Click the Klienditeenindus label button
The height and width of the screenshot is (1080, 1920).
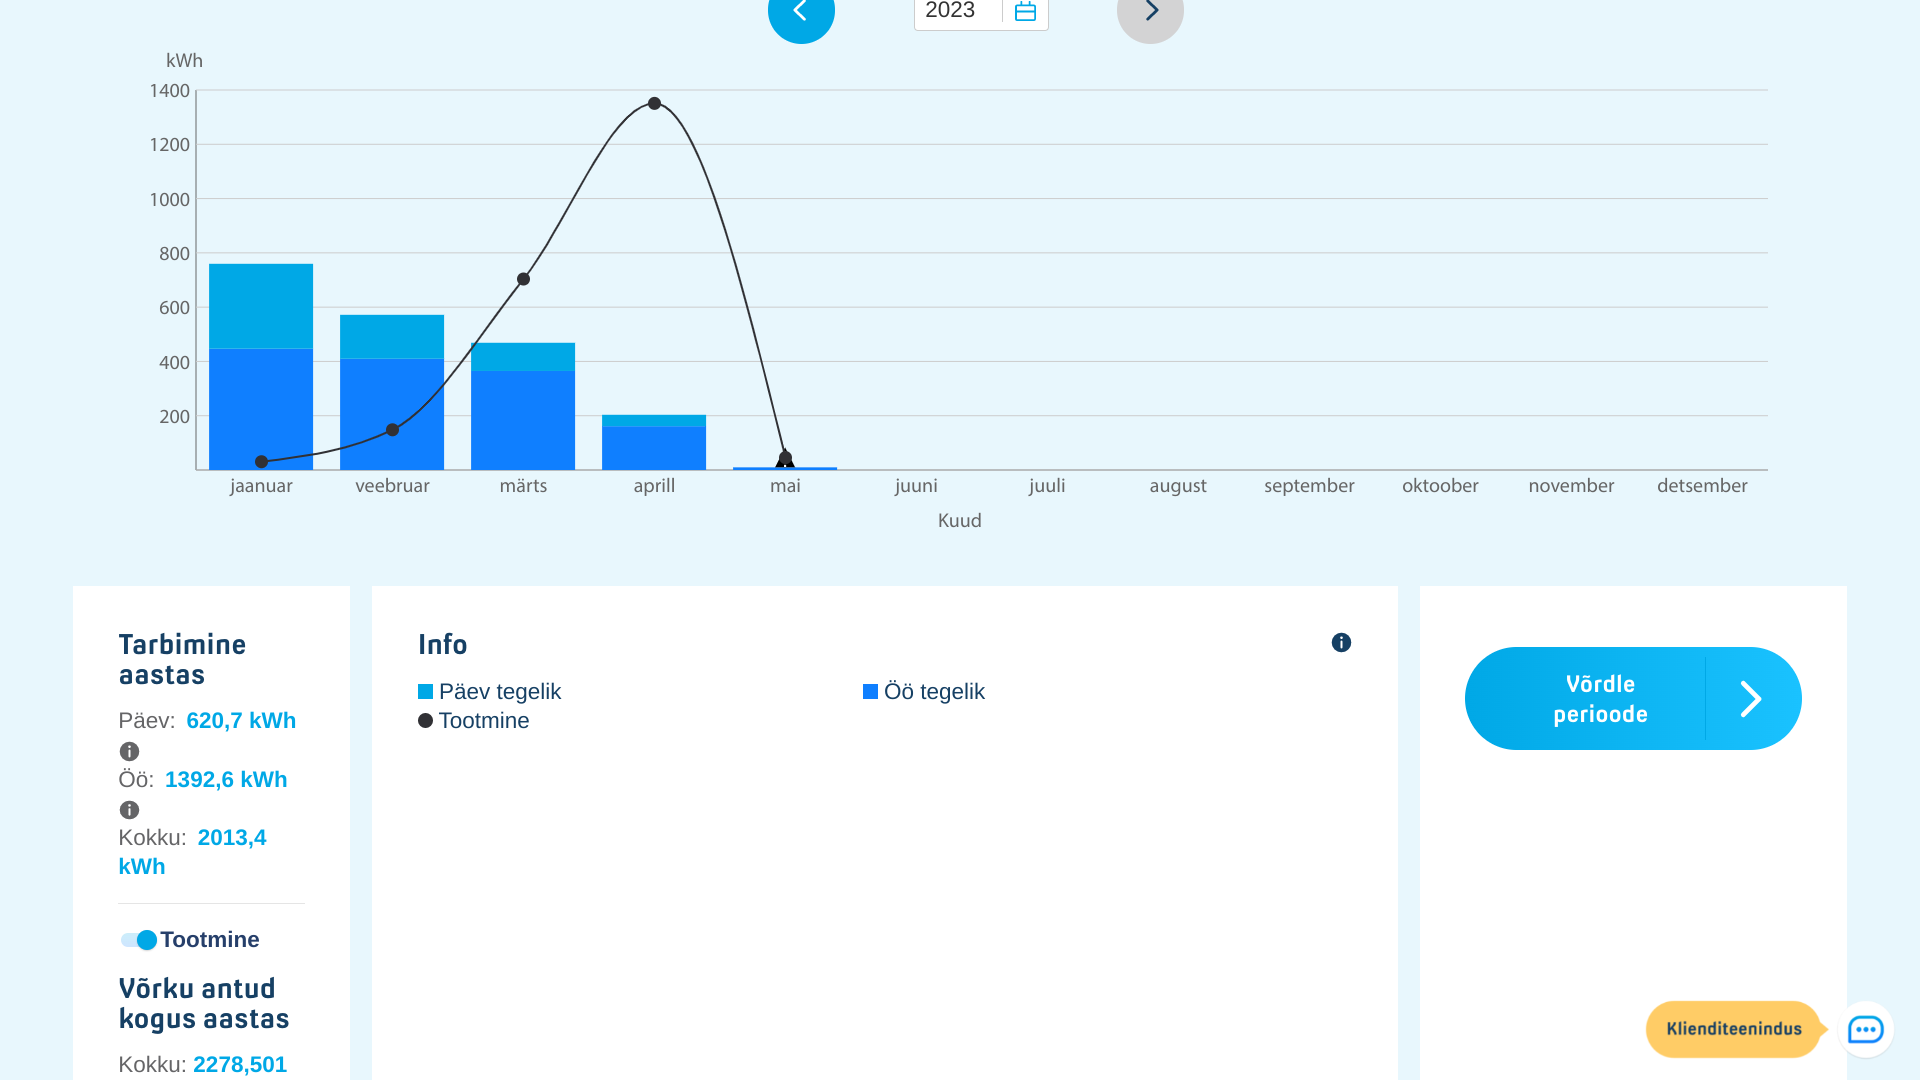coord(1733,1029)
